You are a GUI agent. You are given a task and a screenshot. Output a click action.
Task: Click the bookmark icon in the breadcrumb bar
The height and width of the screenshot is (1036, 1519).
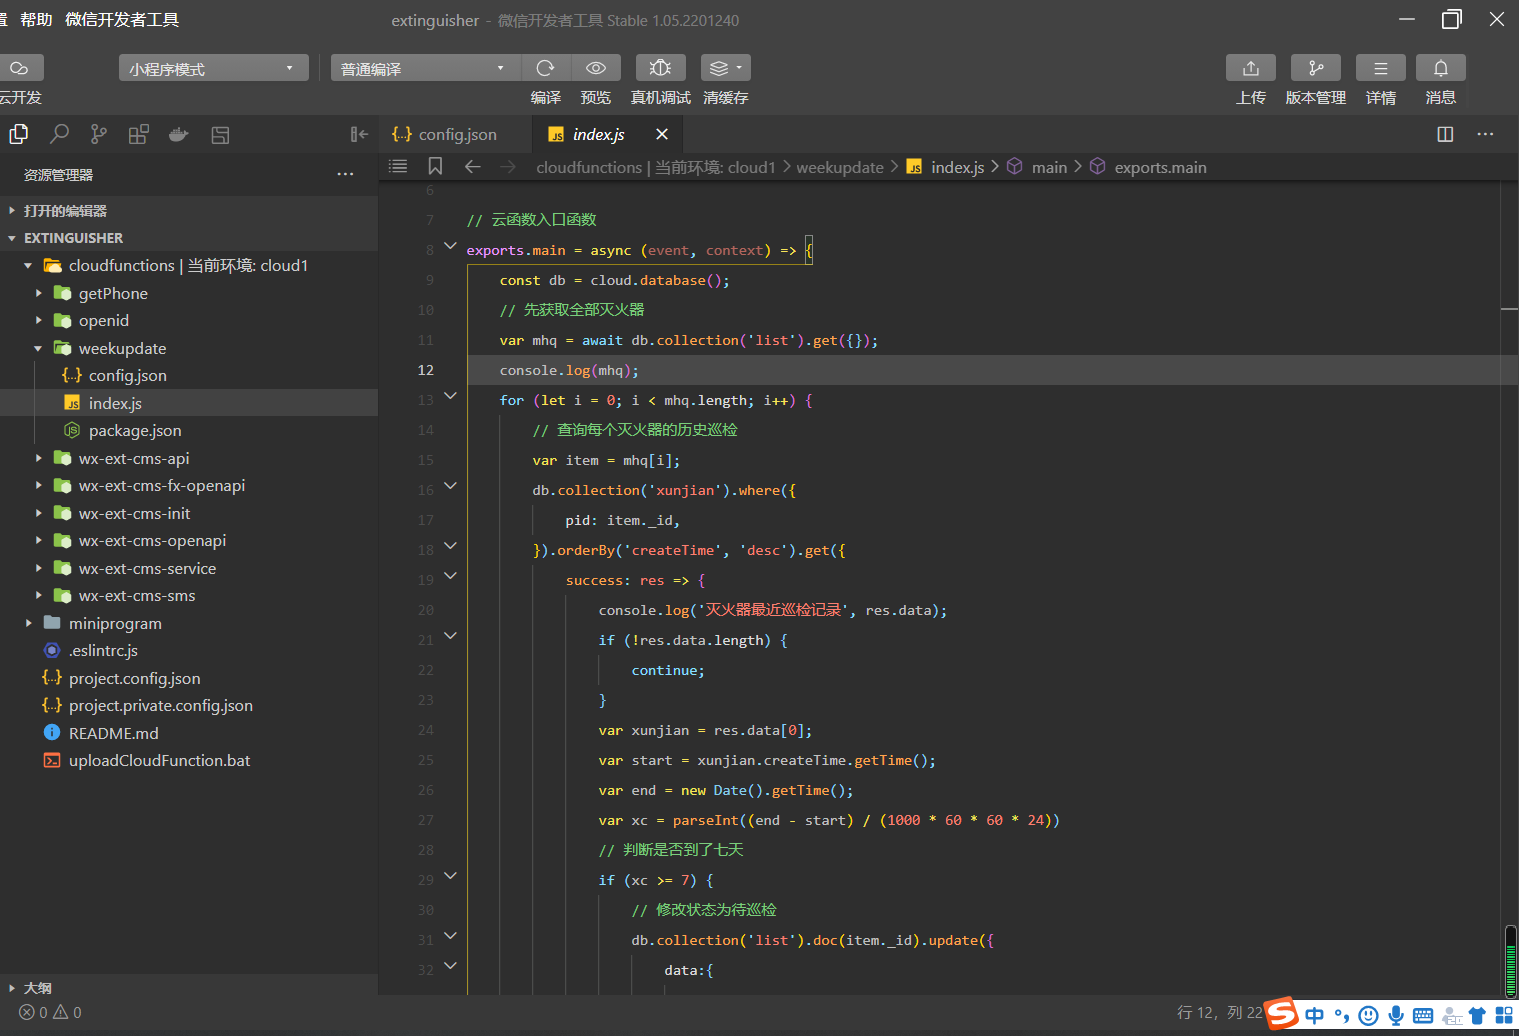pos(435,166)
